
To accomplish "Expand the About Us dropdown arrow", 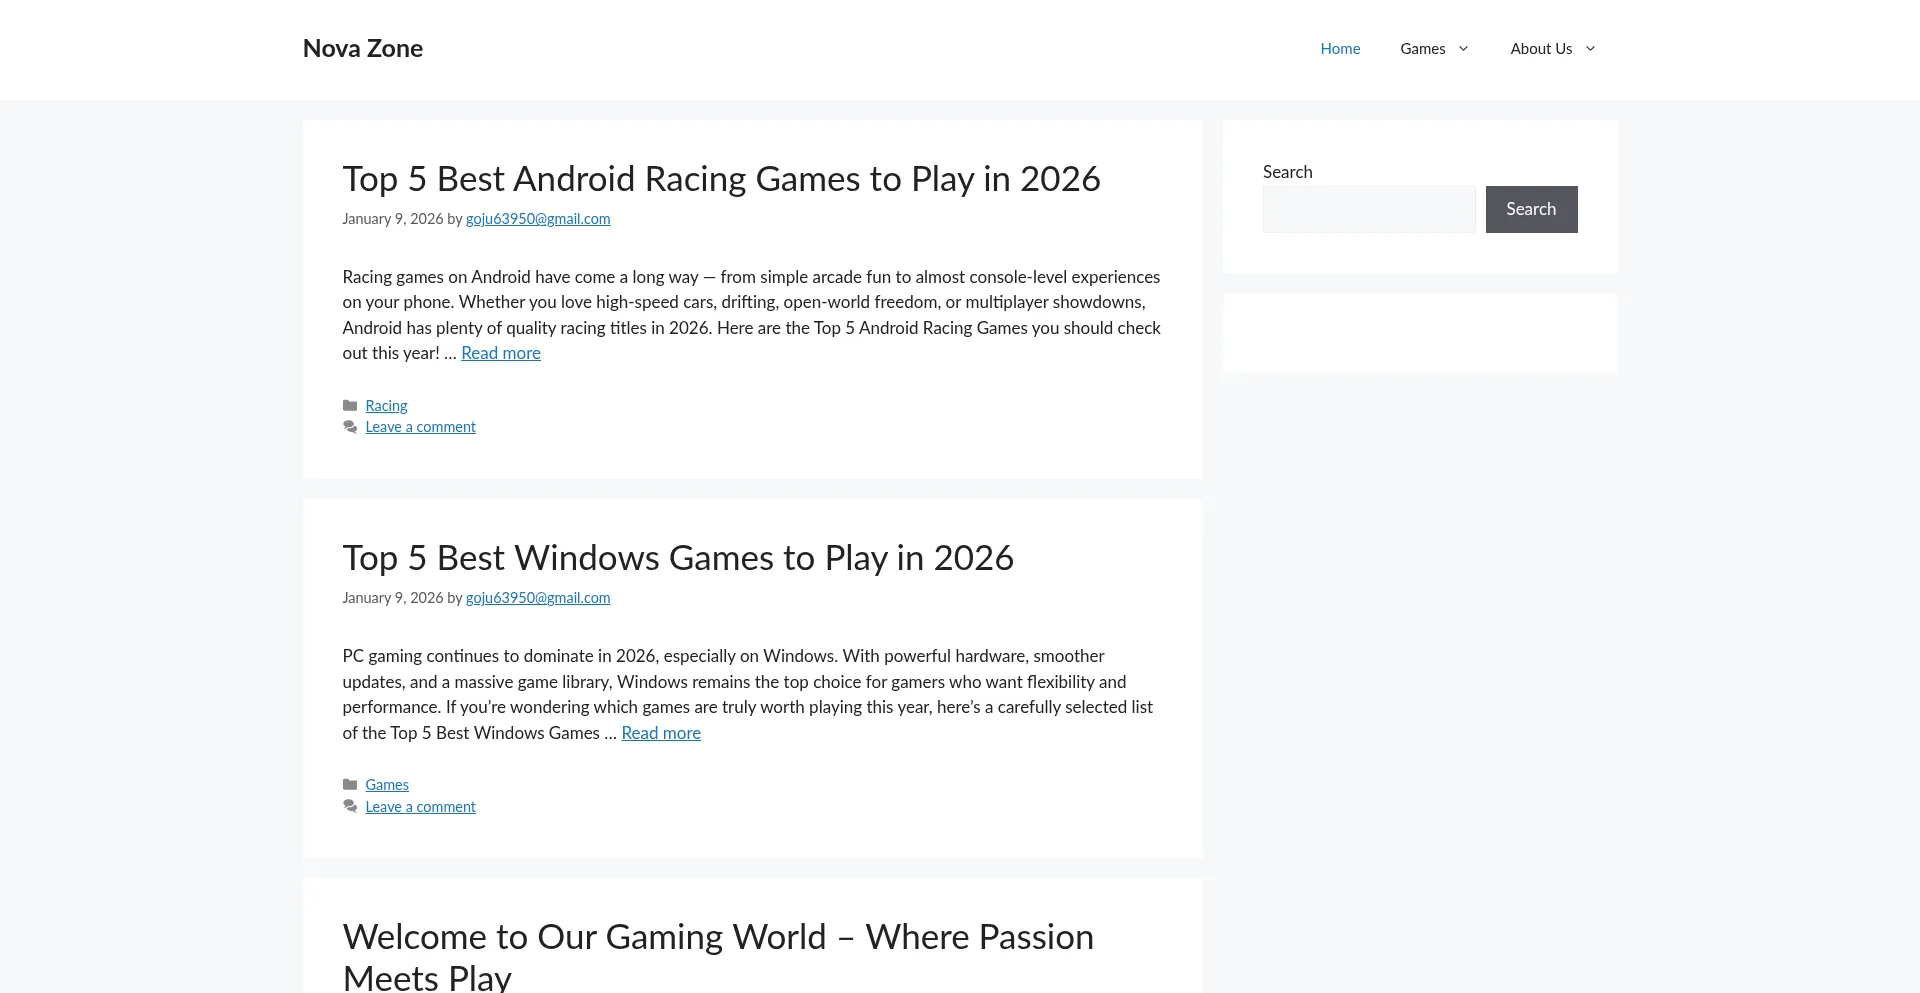I will pos(1590,48).
